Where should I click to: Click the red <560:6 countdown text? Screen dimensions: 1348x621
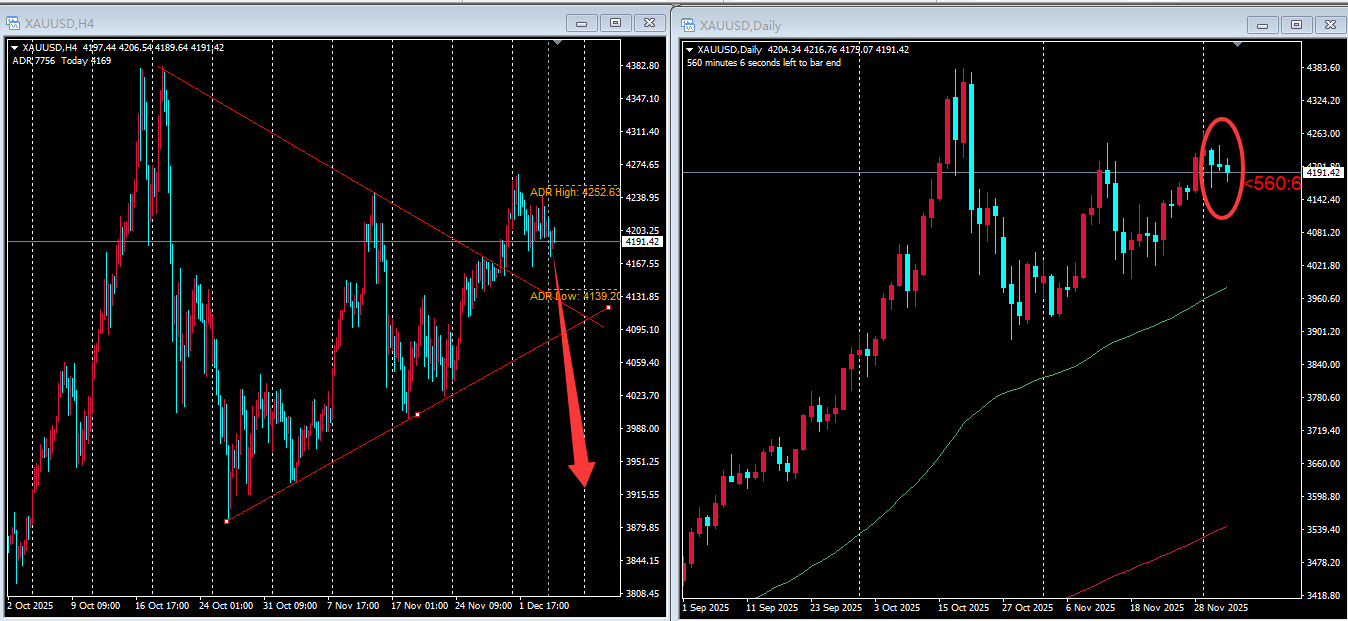click(x=1272, y=183)
